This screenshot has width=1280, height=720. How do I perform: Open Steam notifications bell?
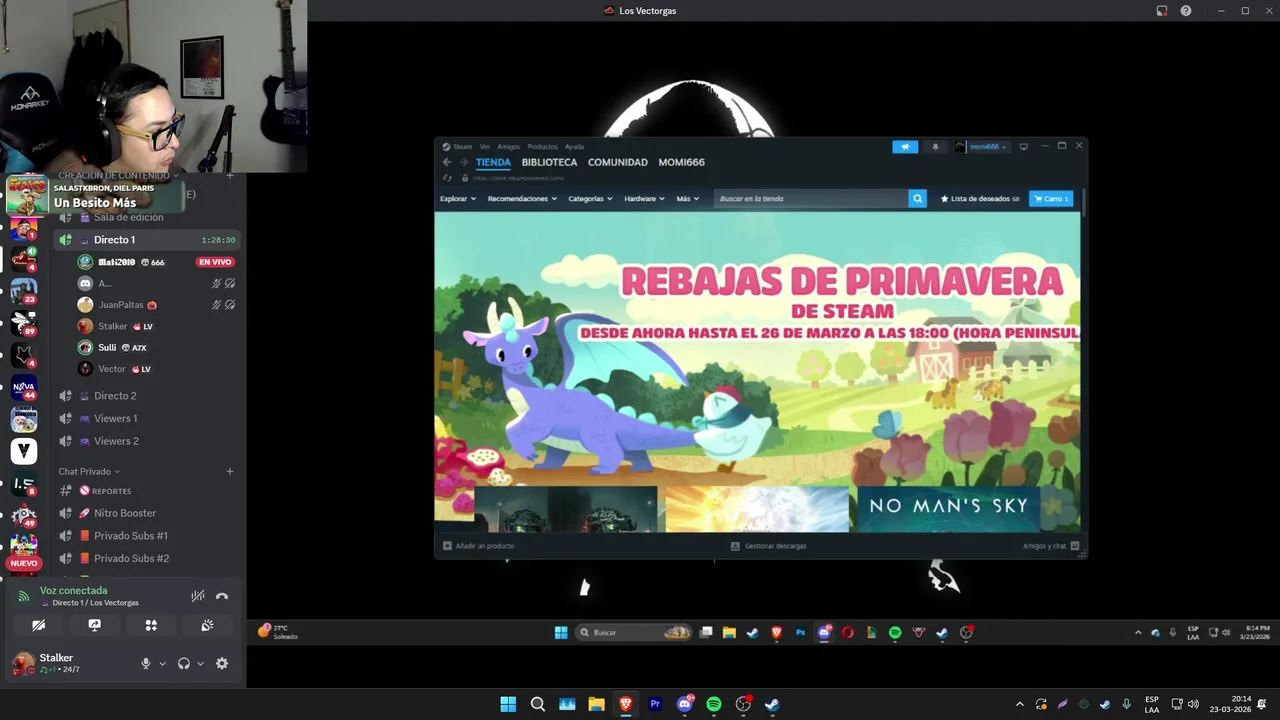935,147
